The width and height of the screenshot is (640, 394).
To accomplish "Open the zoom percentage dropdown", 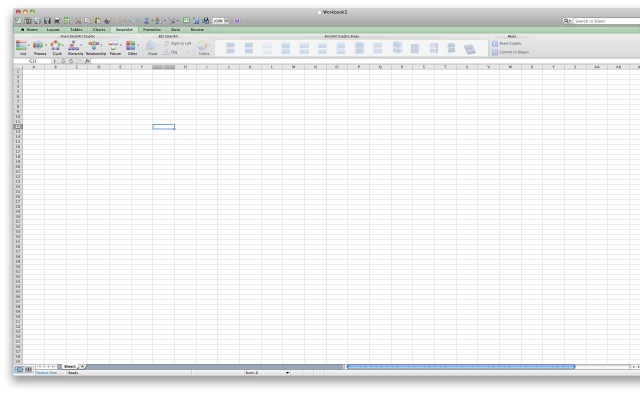I will (227, 21).
